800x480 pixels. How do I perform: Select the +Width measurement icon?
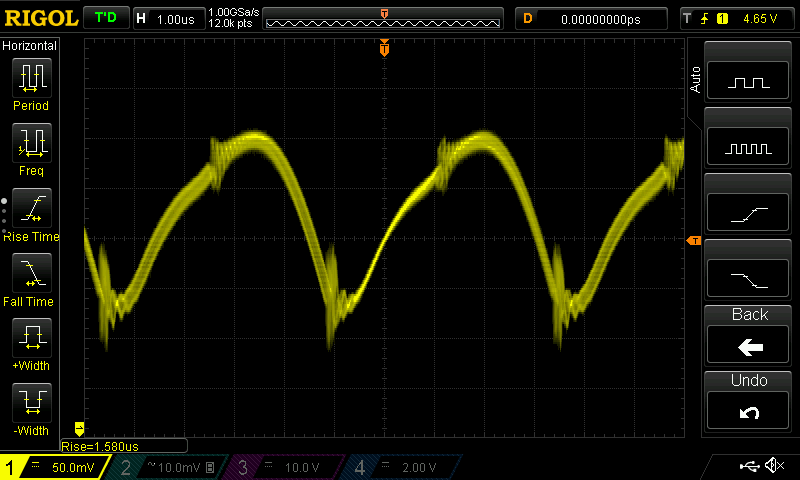click(x=32, y=337)
